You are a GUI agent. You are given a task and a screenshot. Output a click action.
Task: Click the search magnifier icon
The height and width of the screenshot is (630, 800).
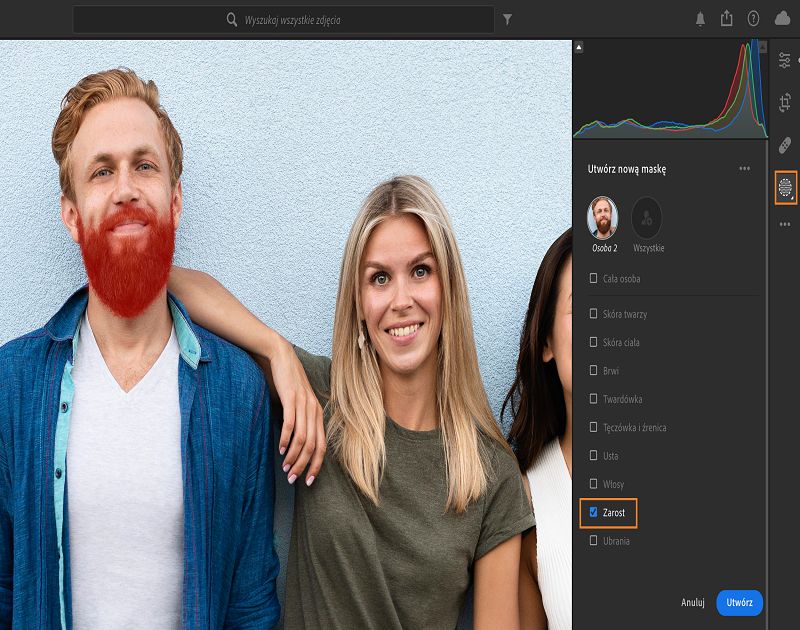tap(232, 20)
